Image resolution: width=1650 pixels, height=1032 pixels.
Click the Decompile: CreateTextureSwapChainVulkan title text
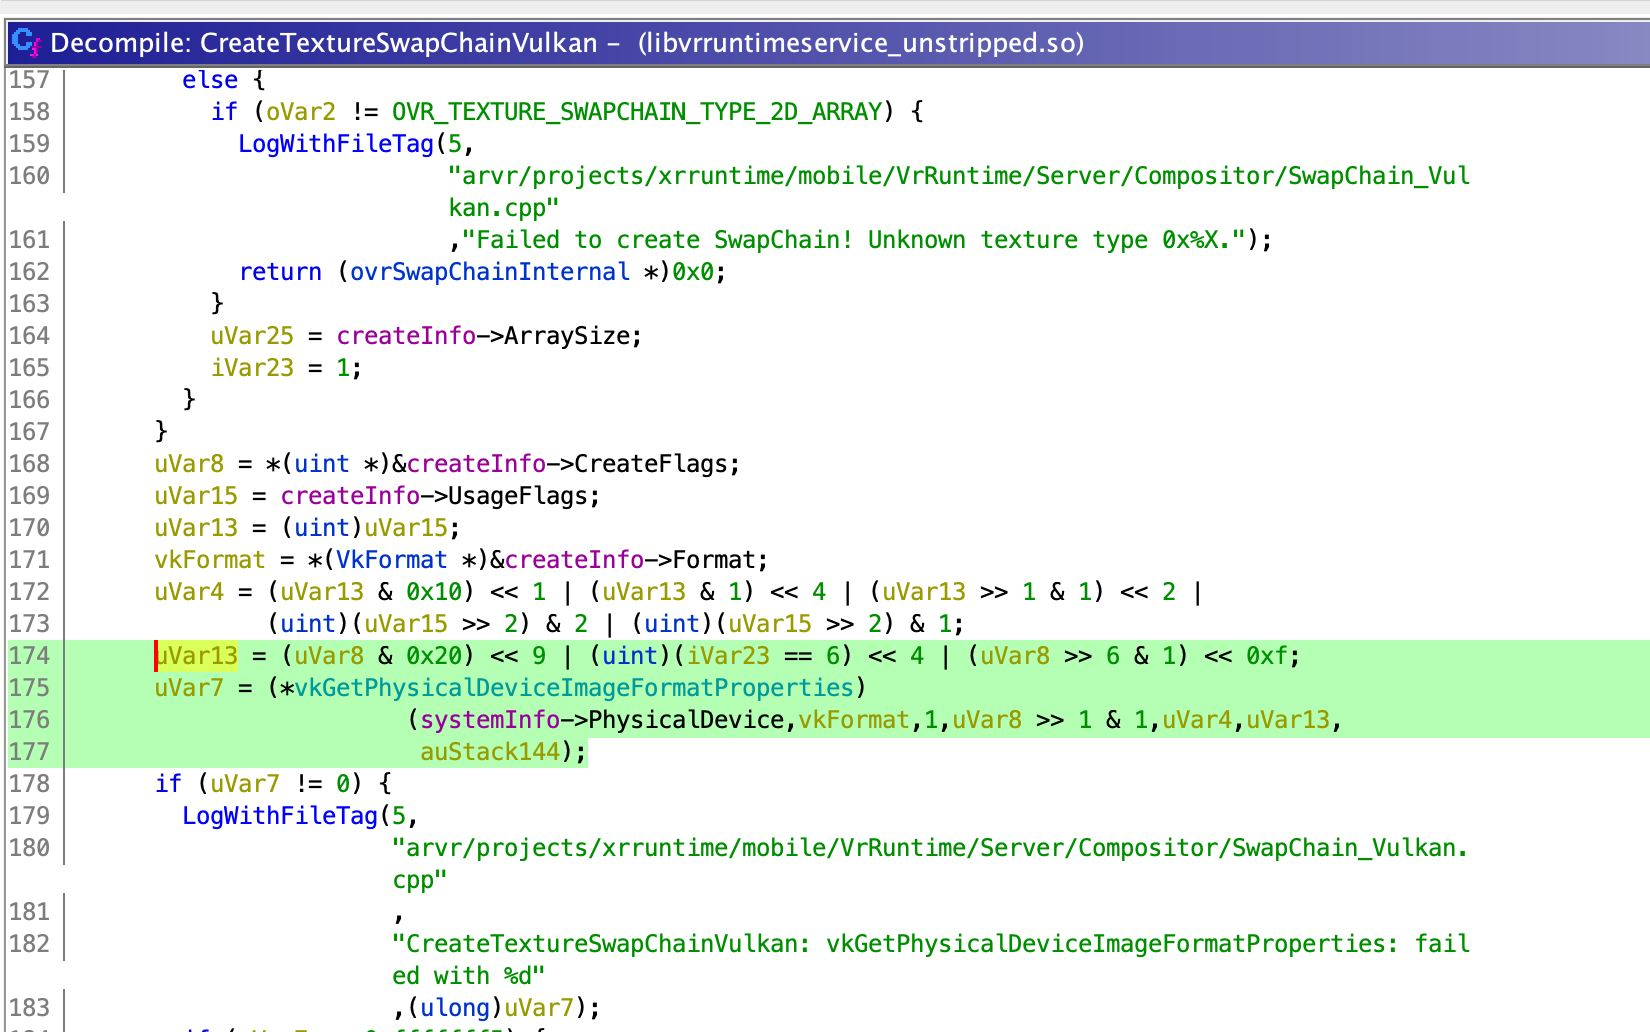(x=323, y=43)
